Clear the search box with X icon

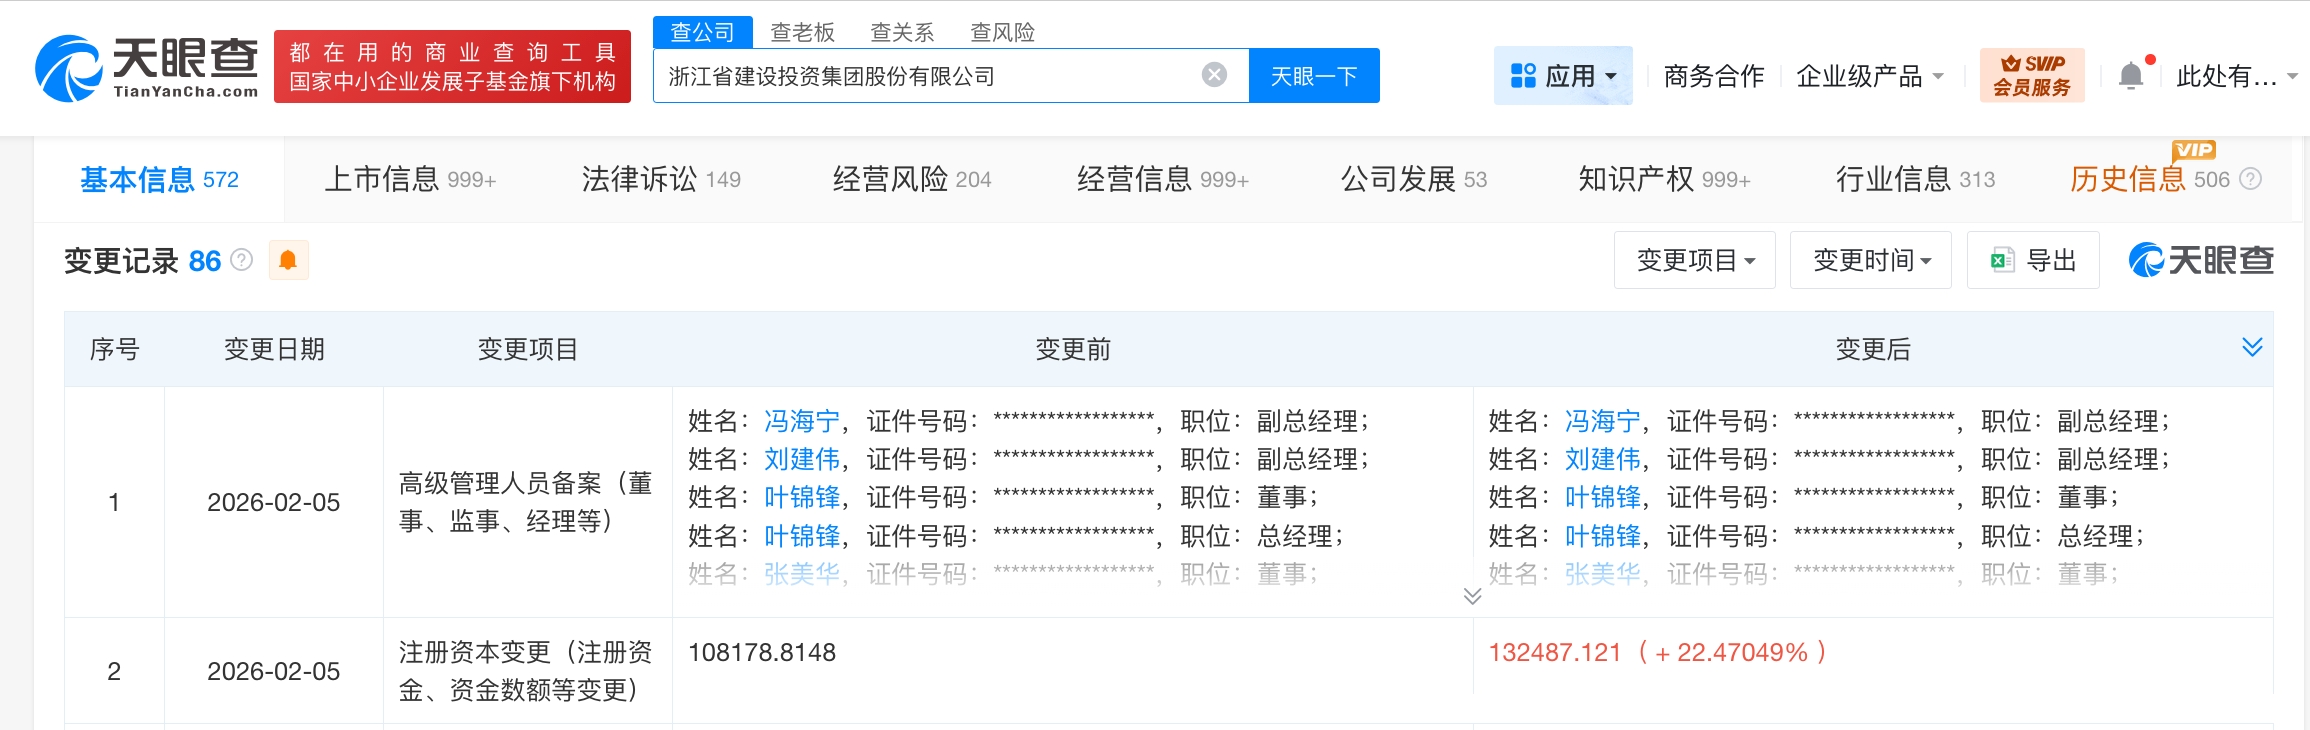(1214, 75)
